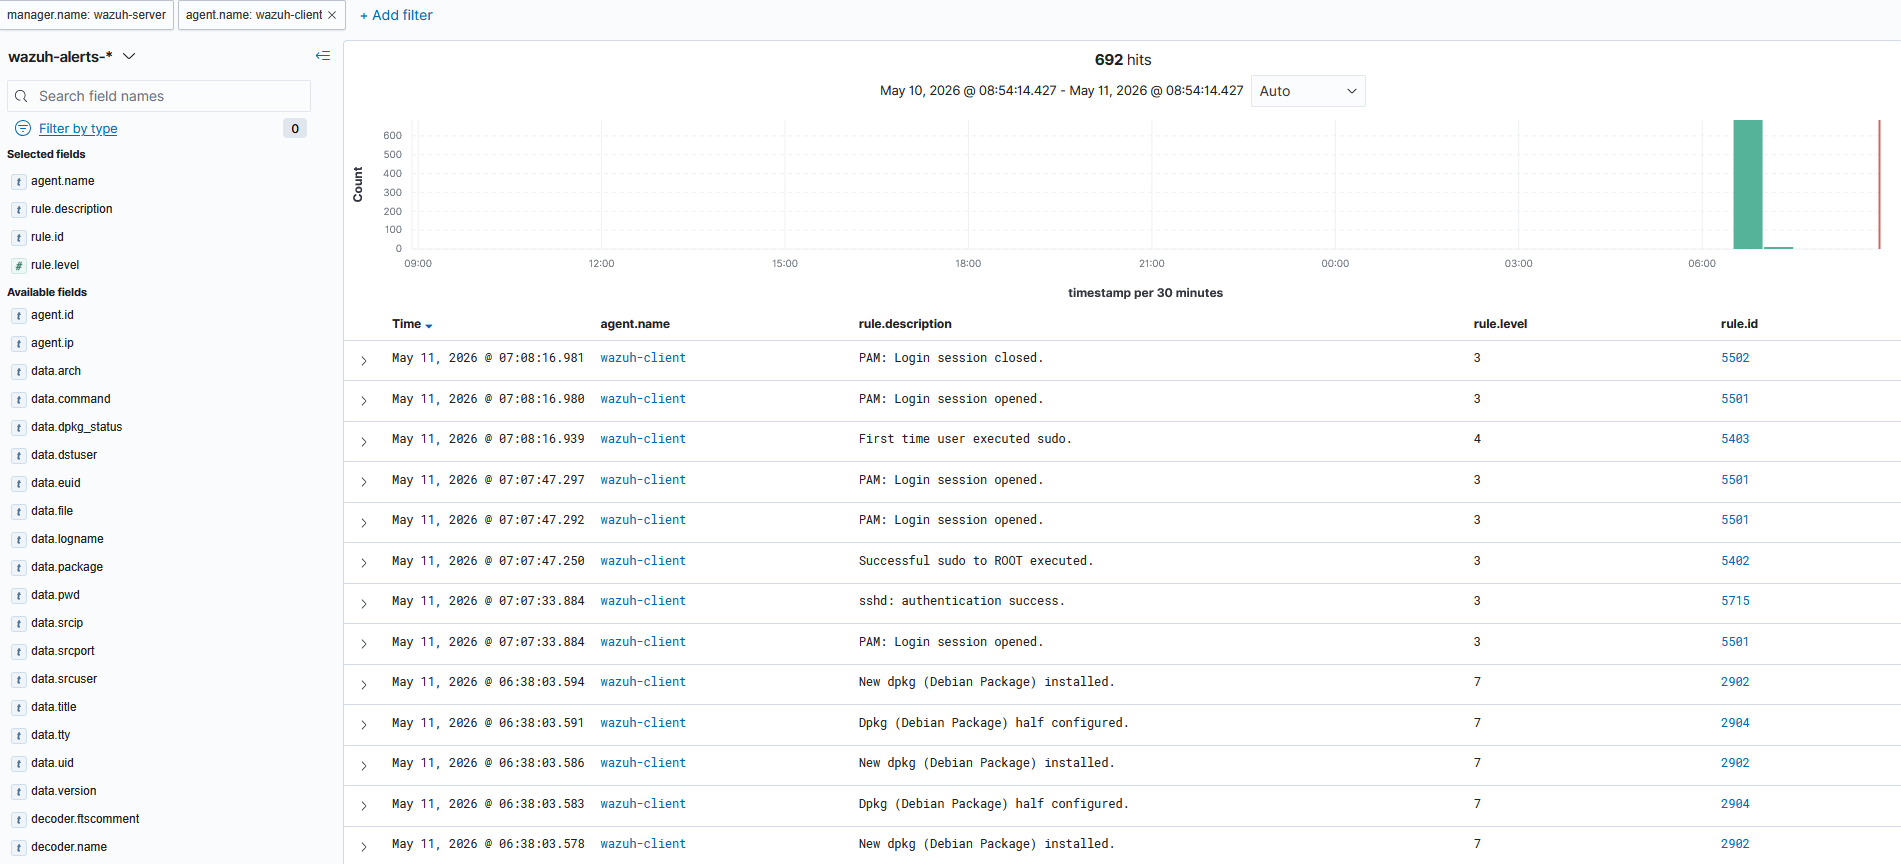Select the decoder.name available field

[x=69, y=847]
